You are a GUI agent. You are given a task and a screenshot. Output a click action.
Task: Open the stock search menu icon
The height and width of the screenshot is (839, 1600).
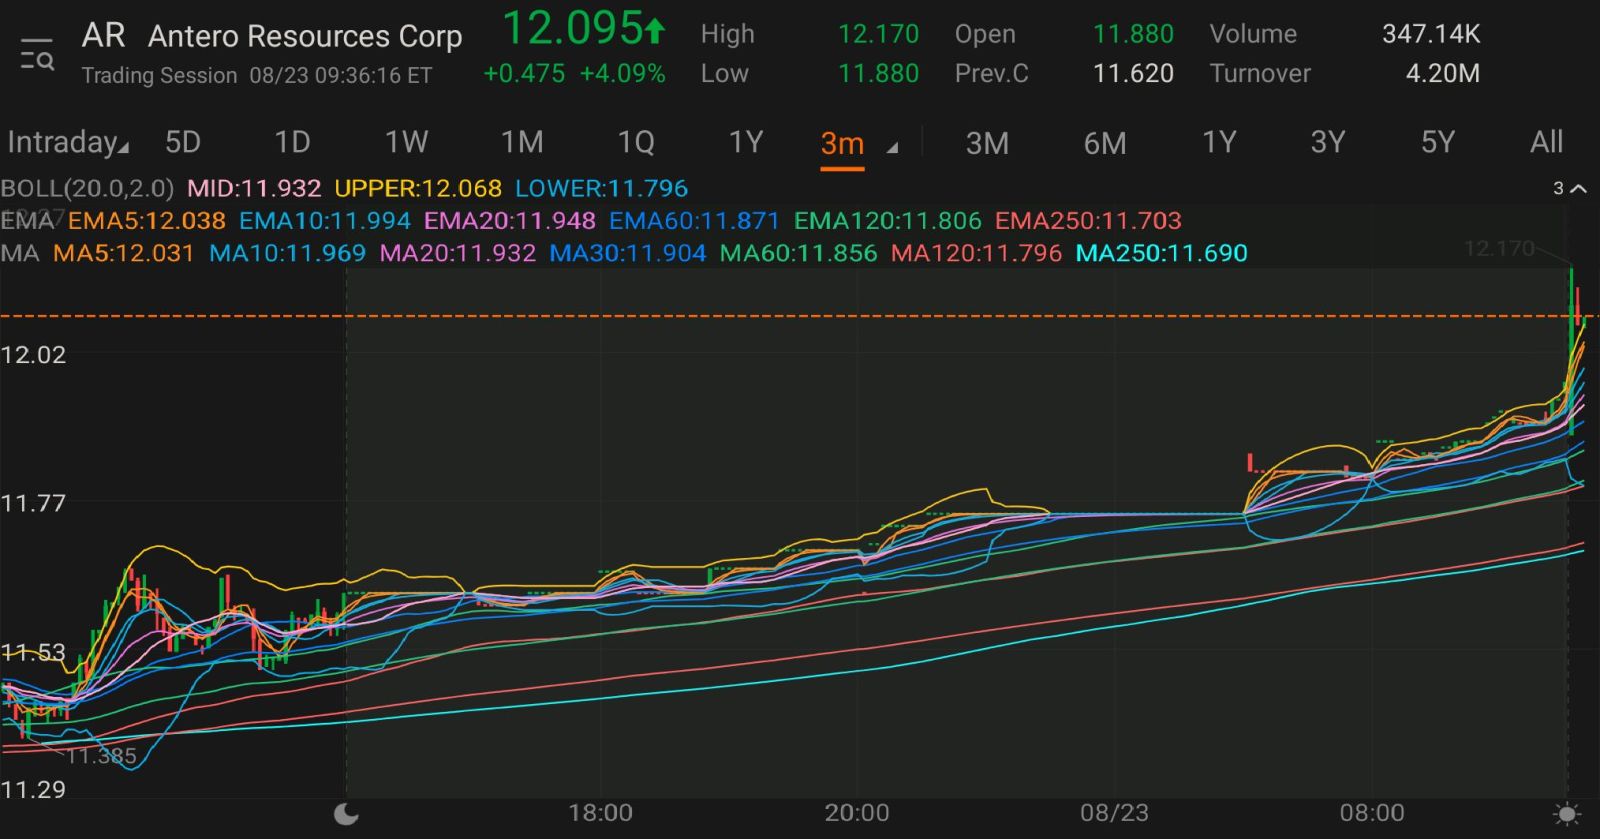tap(37, 53)
